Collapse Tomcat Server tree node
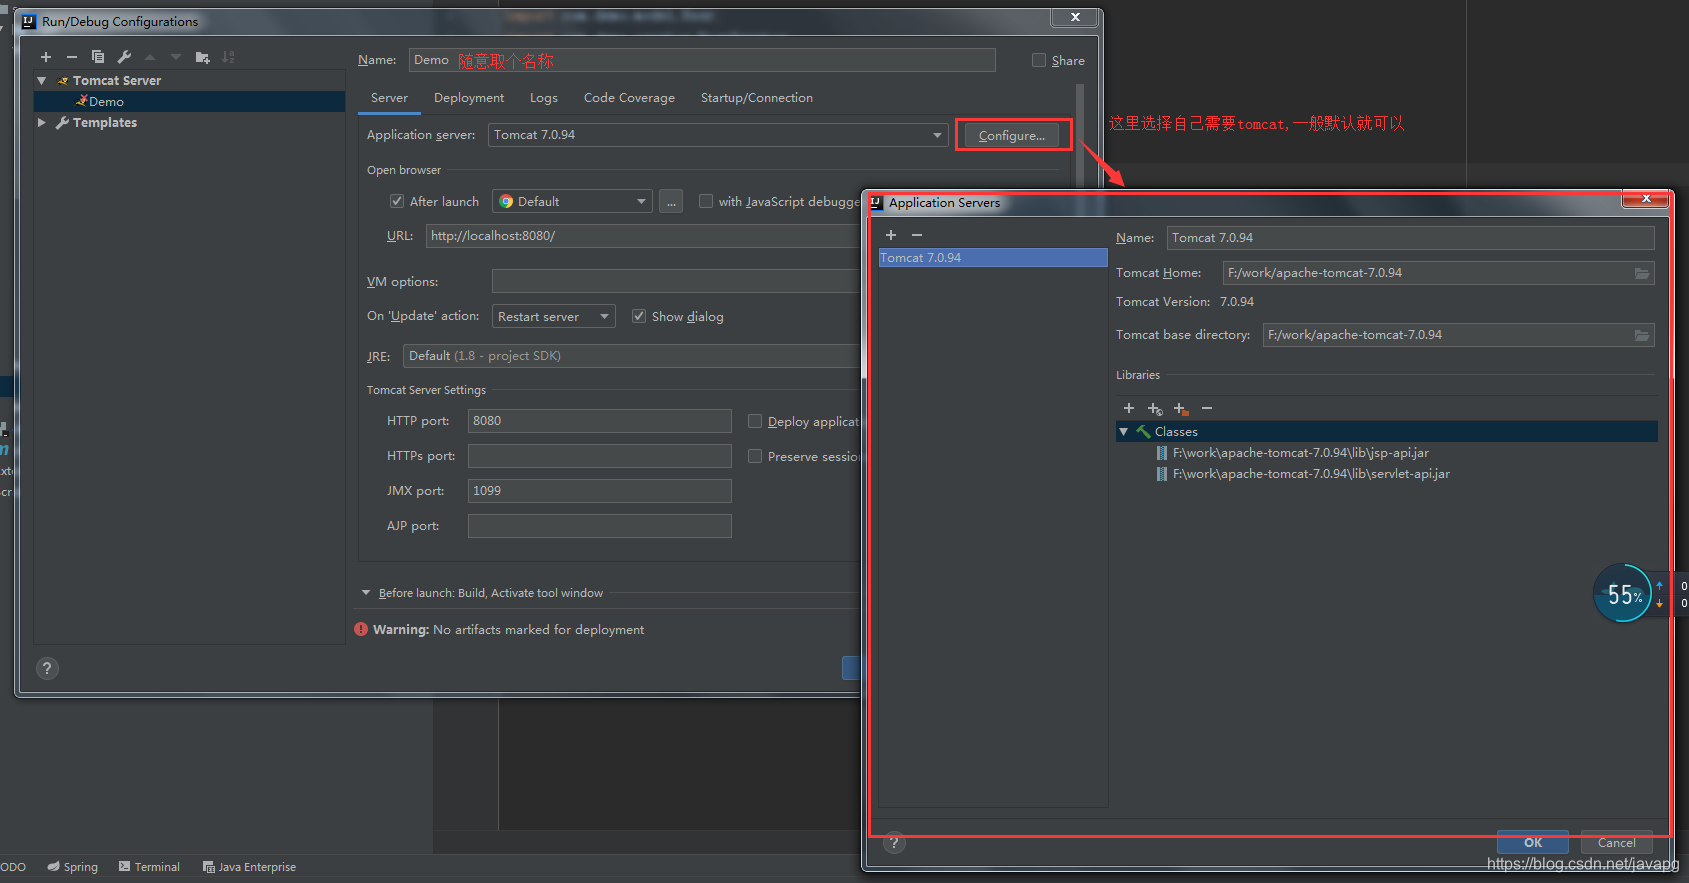The height and width of the screenshot is (883, 1689). click(x=42, y=80)
